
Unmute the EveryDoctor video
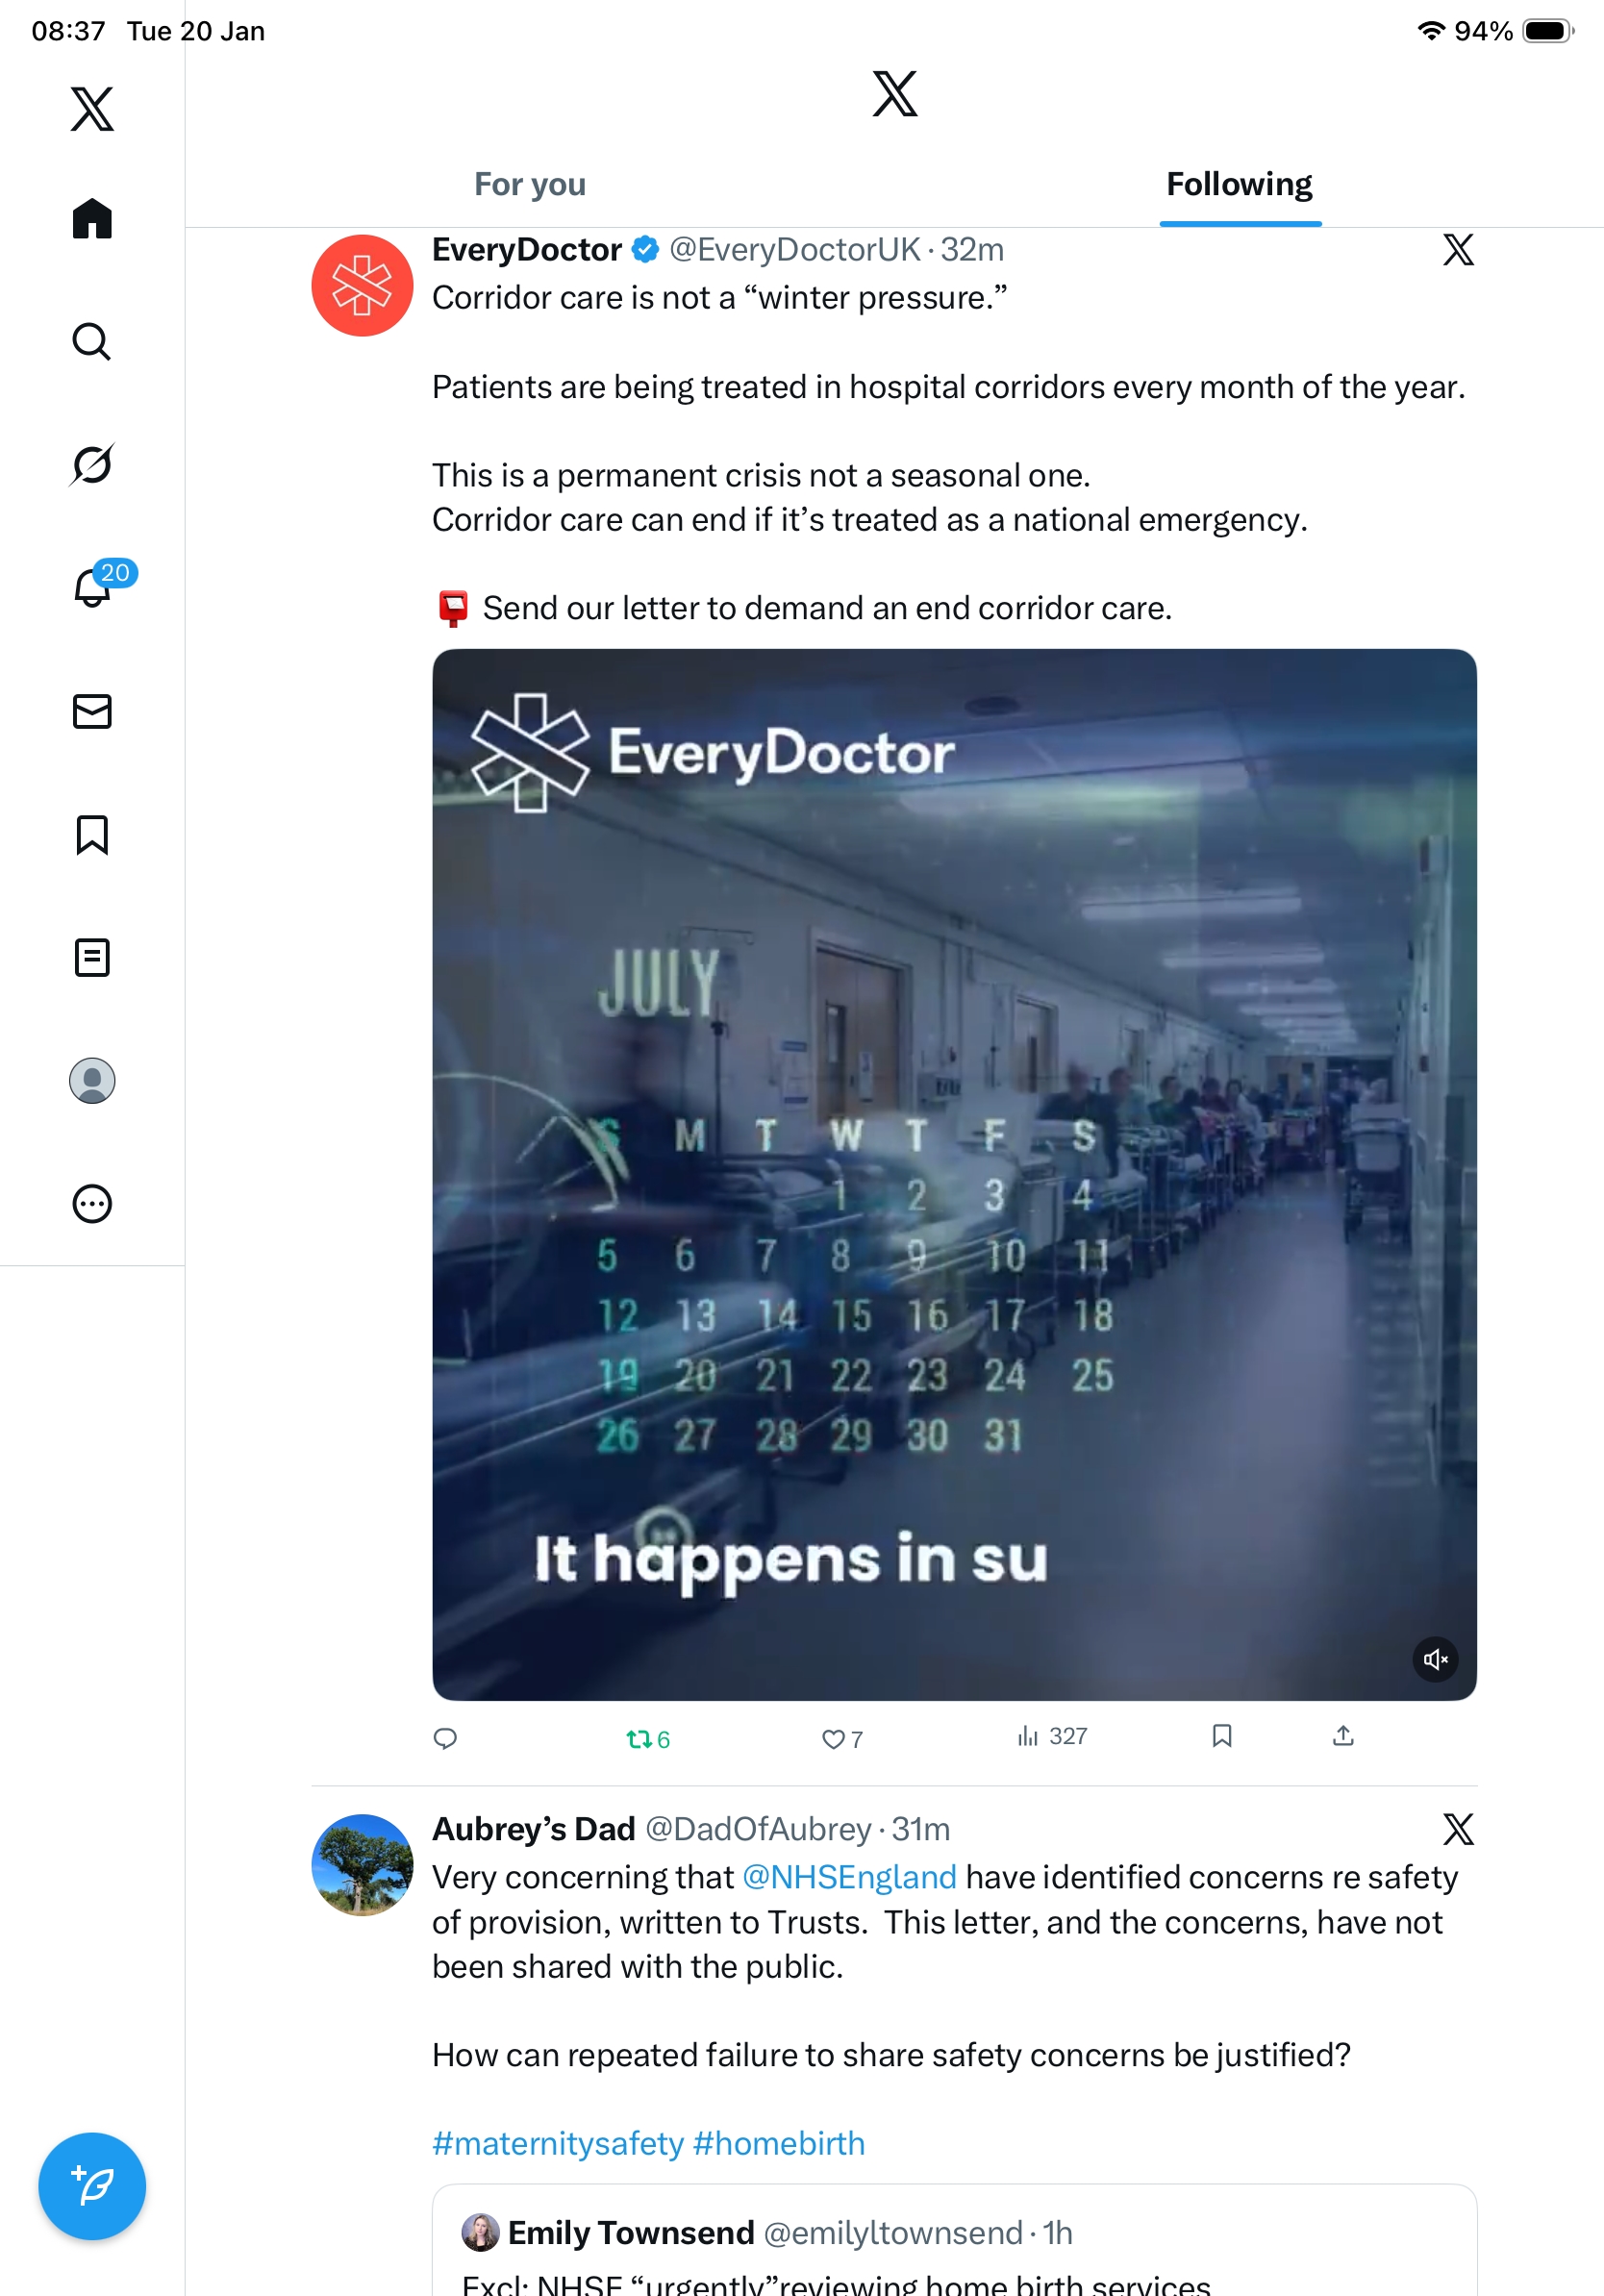point(1435,1660)
